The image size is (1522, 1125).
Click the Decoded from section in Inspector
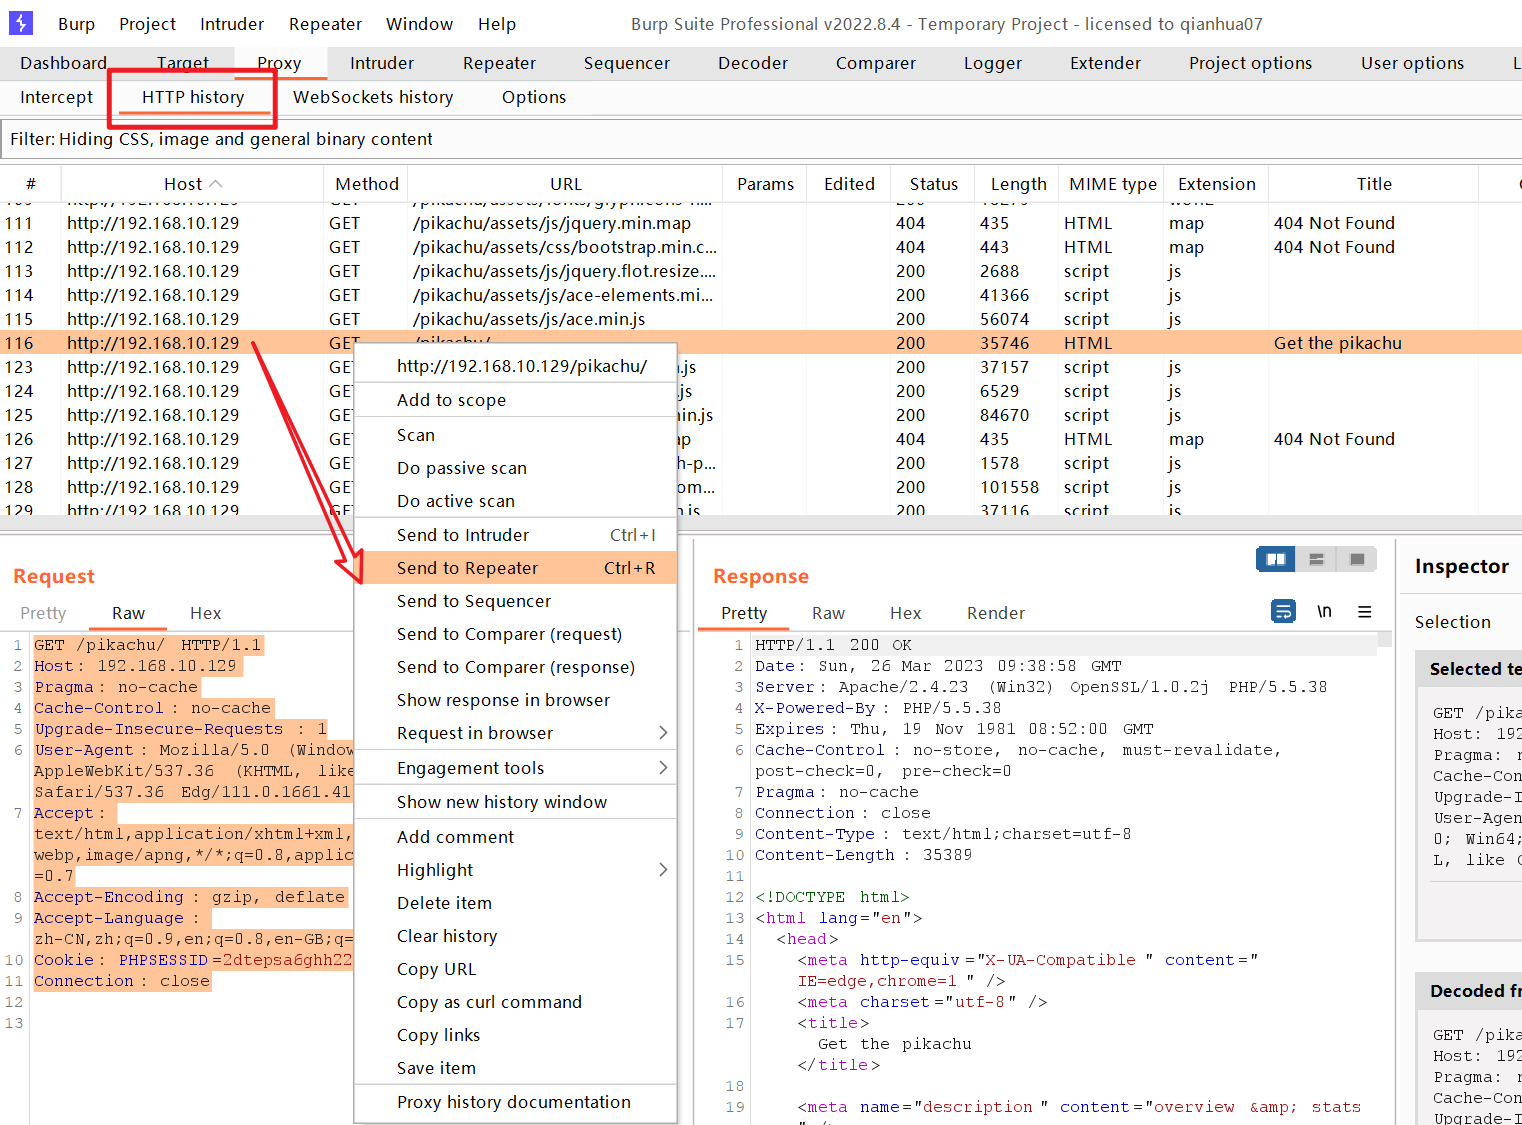pos(1470,991)
